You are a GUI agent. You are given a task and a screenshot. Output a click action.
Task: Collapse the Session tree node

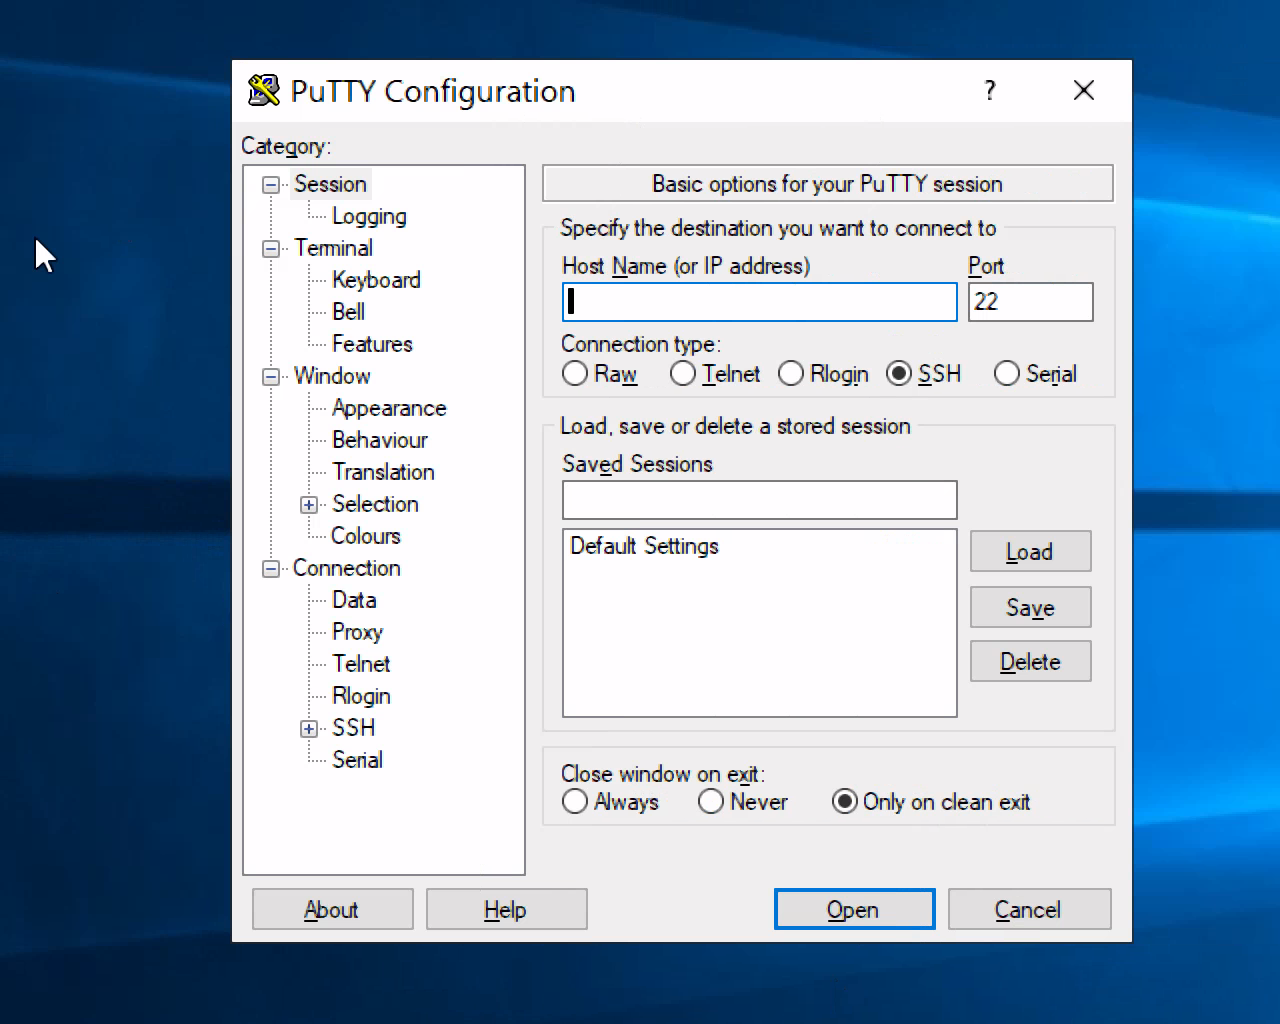[271, 185]
